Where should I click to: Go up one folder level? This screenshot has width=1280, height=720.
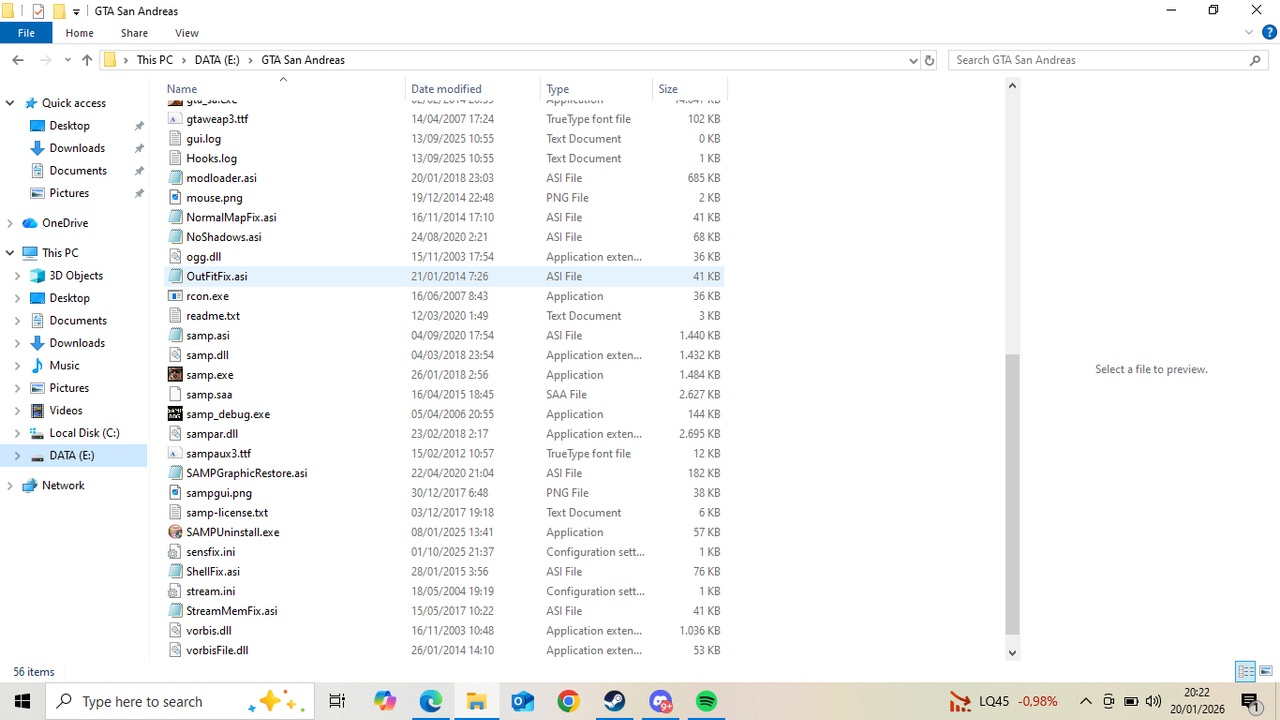point(87,60)
